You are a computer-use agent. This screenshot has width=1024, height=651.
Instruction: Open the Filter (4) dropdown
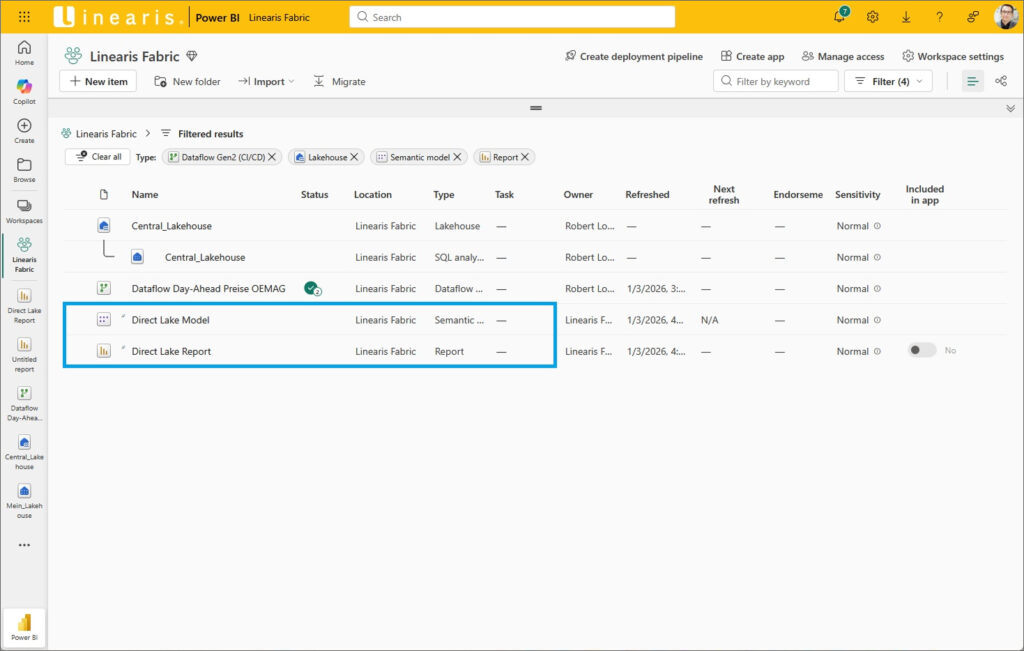[x=888, y=81]
